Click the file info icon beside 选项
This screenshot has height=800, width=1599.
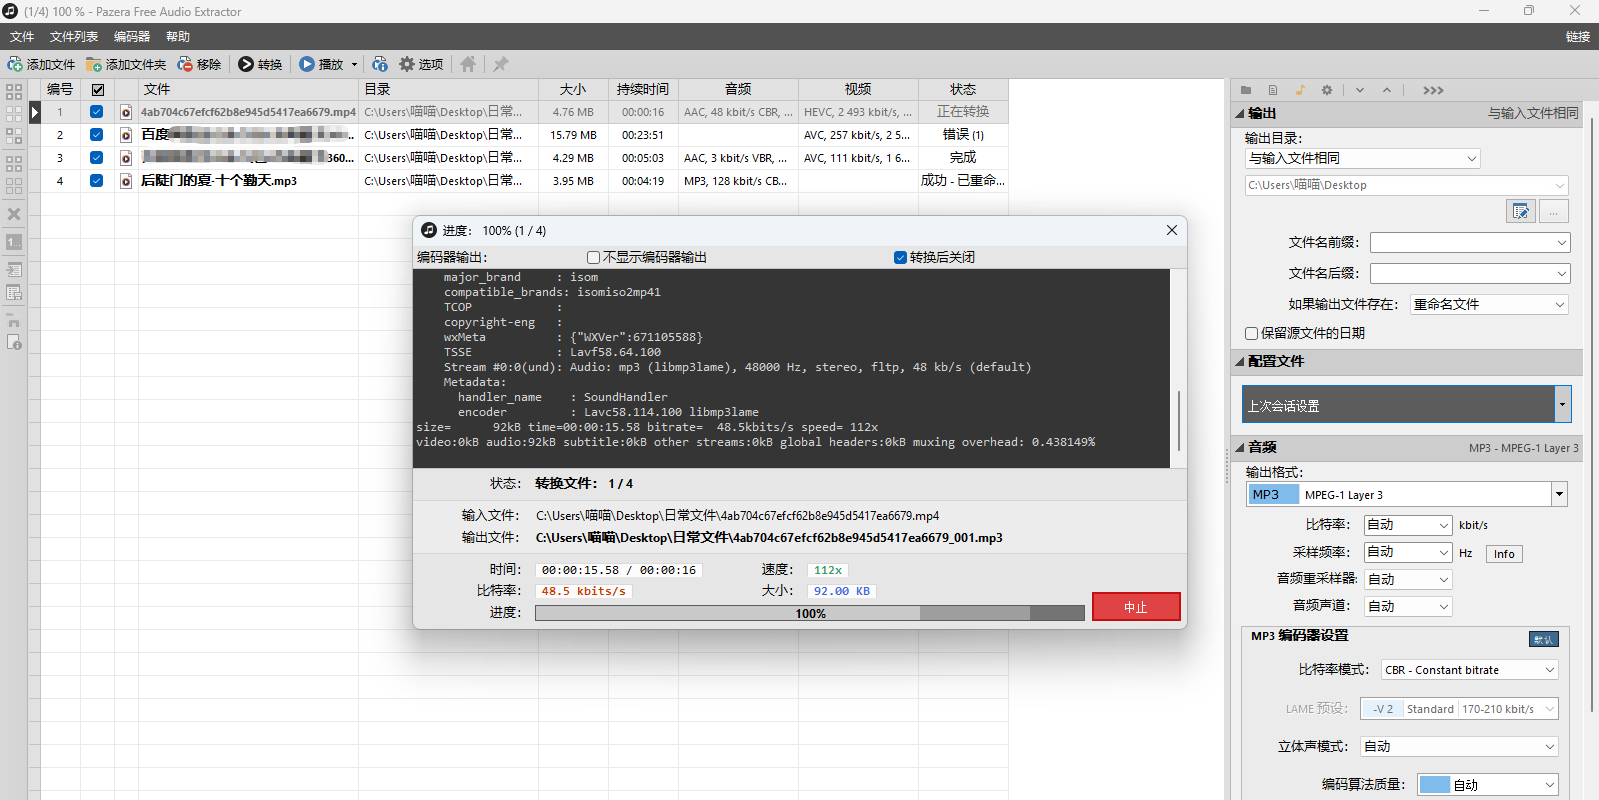pyautogui.click(x=380, y=64)
